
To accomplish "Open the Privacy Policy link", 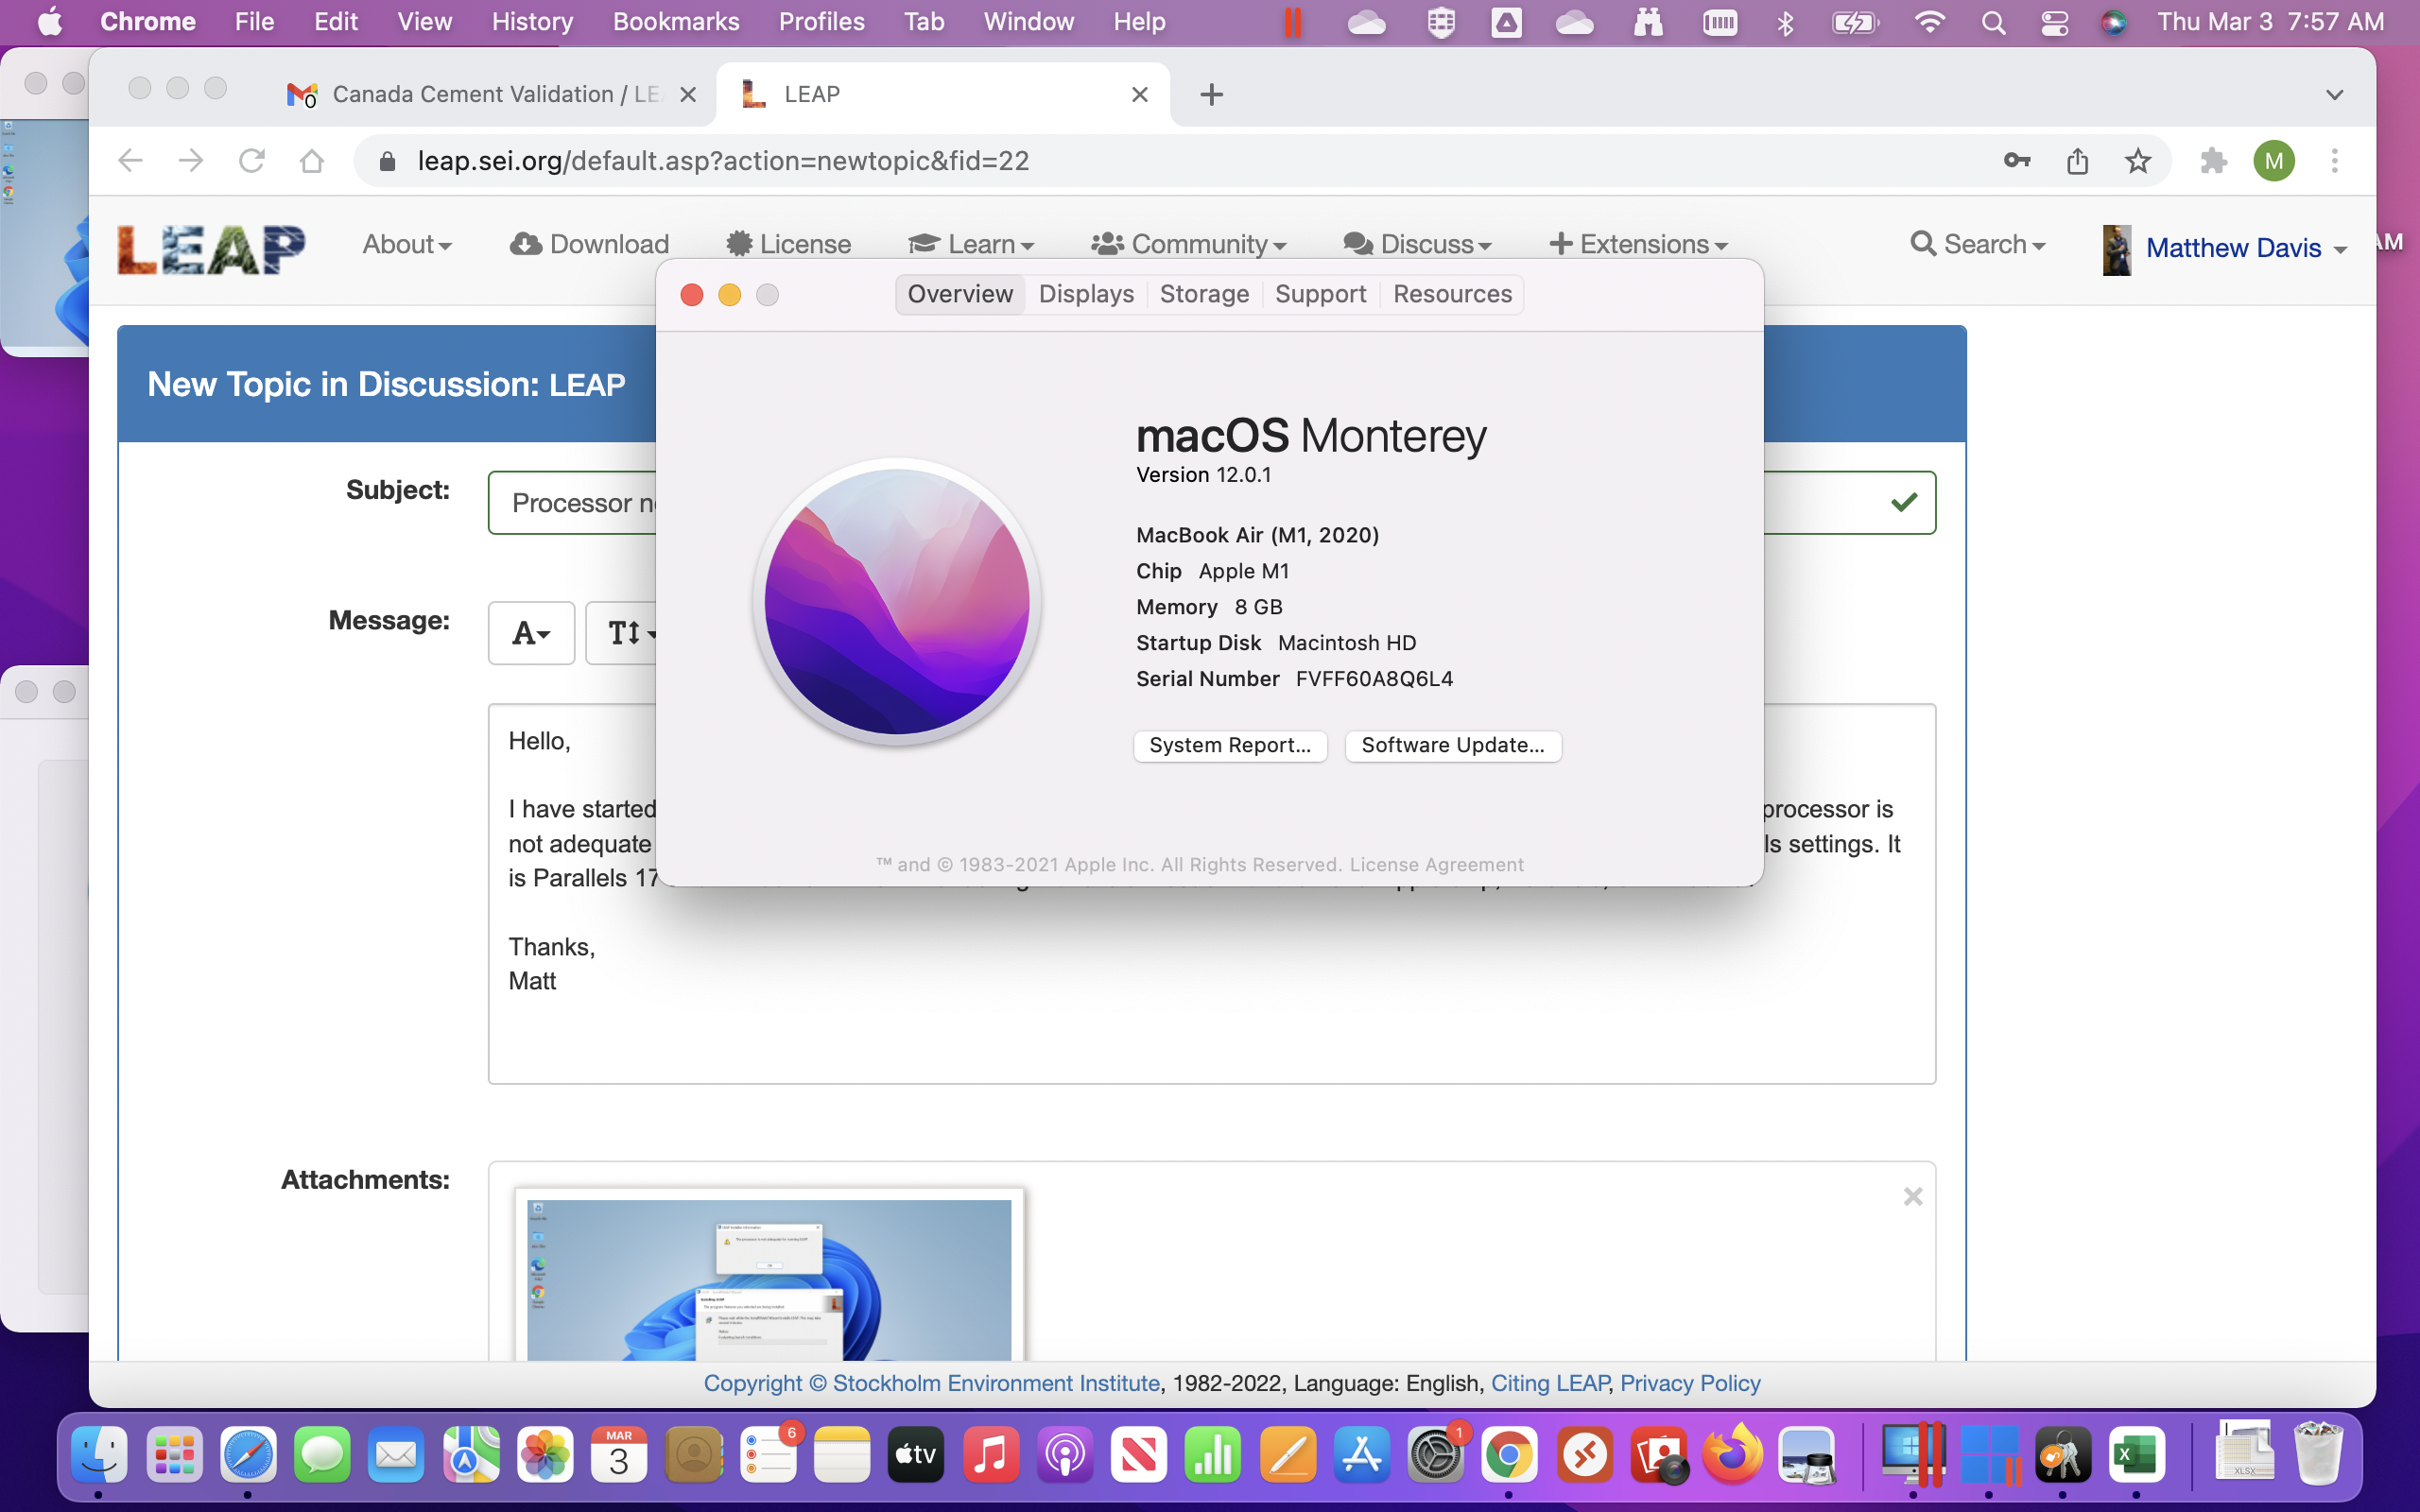I will click(x=1690, y=1383).
